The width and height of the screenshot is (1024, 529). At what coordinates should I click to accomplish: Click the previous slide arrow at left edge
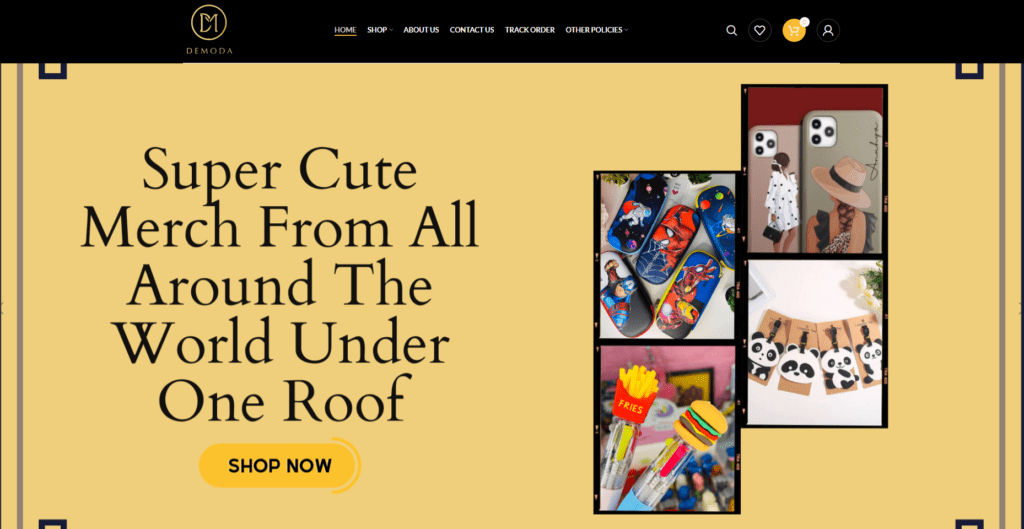(2, 308)
